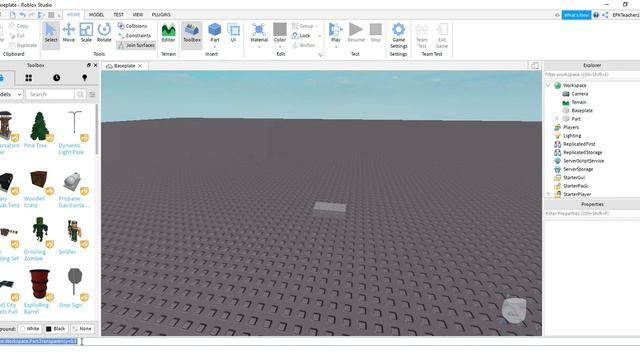Set Toolbox background to White
The height and width of the screenshot is (360, 640).
30,329
